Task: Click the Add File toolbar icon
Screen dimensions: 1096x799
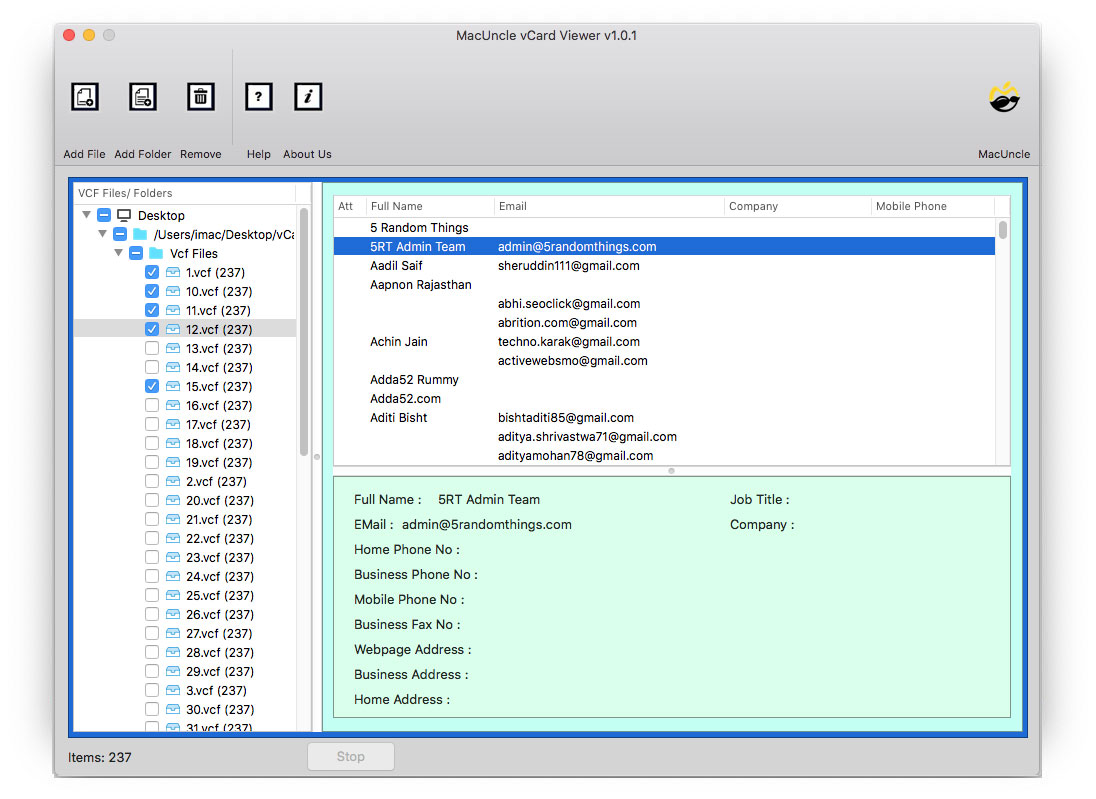Action: tap(85, 96)
